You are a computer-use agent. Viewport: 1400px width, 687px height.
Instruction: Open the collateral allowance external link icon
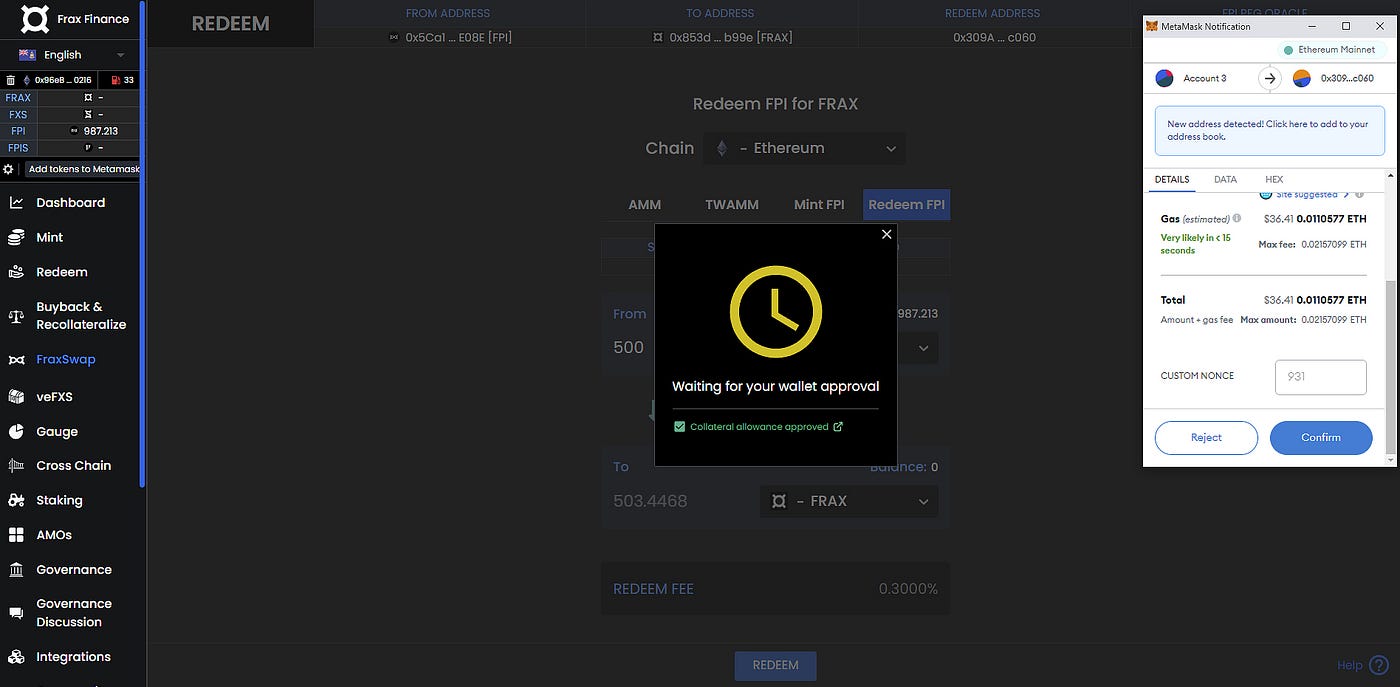tap(838, 427)
